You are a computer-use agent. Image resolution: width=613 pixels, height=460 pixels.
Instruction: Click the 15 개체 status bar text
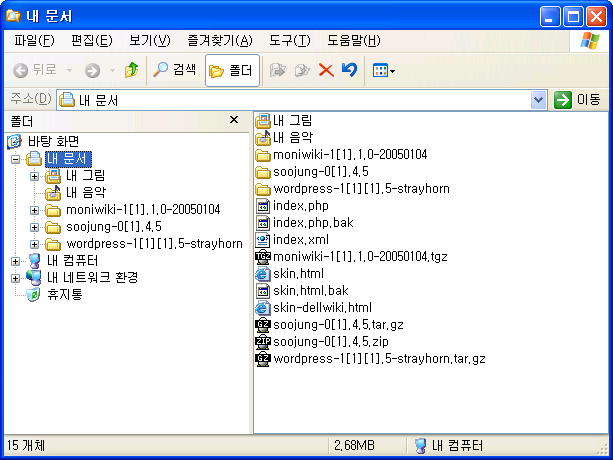[26, 445]
